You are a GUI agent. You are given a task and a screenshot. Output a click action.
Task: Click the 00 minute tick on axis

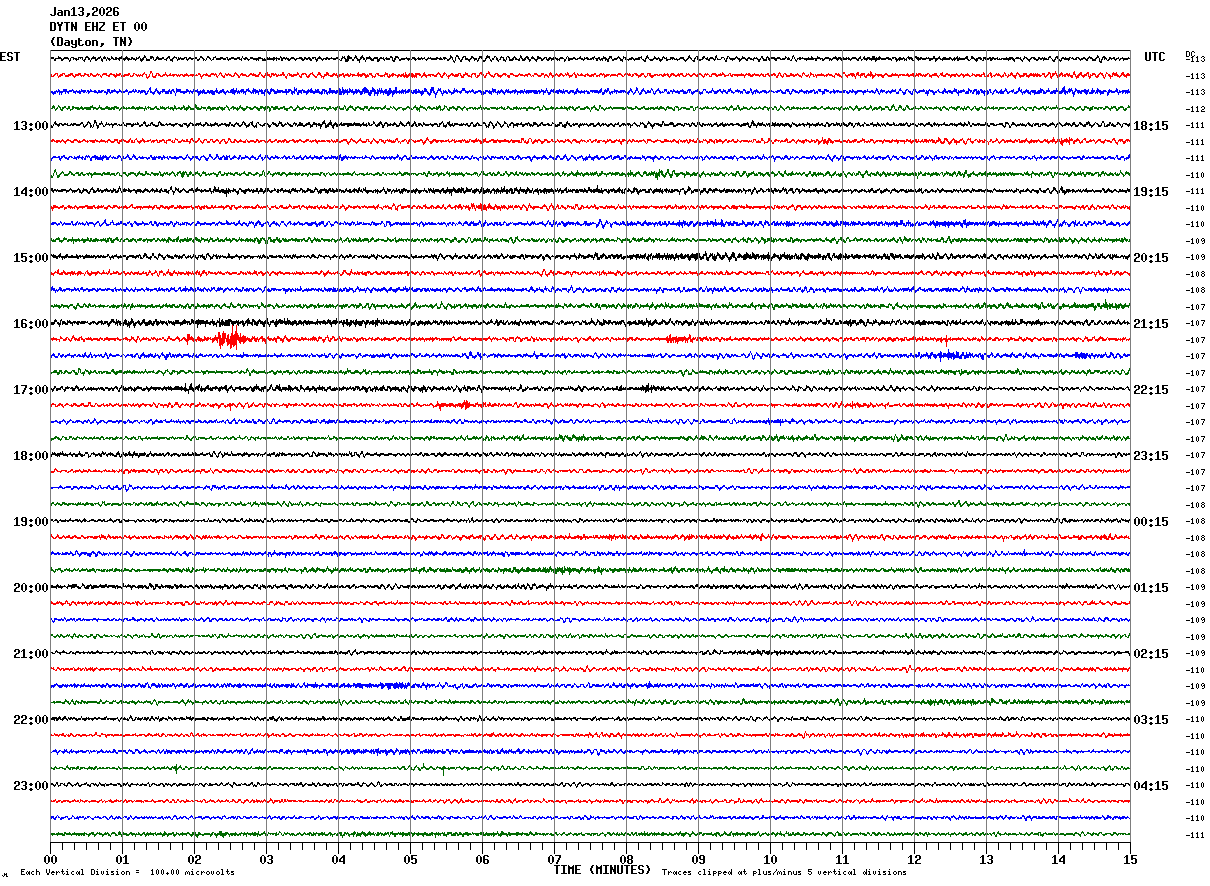coord(50,859)
